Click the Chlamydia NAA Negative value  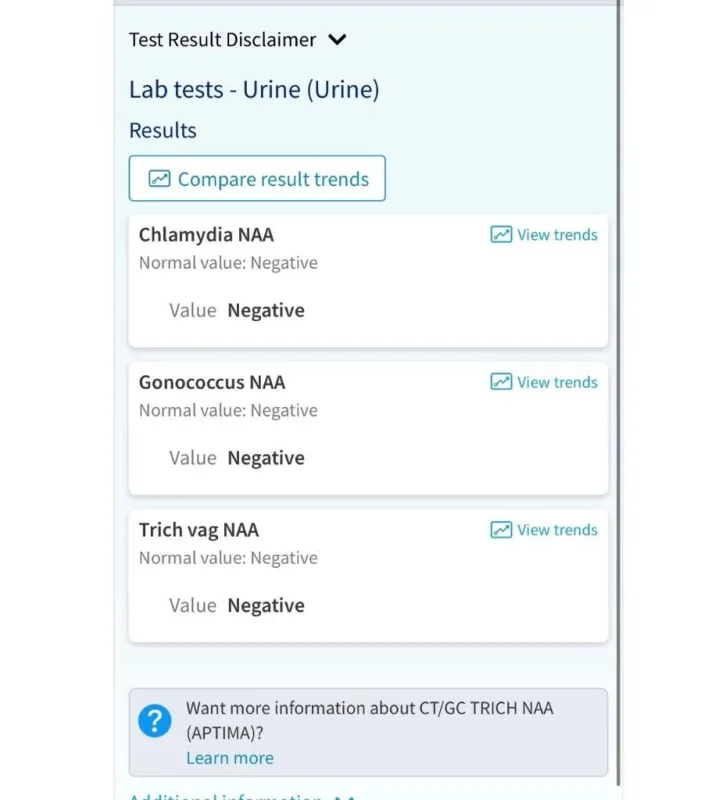coord(266,310)
